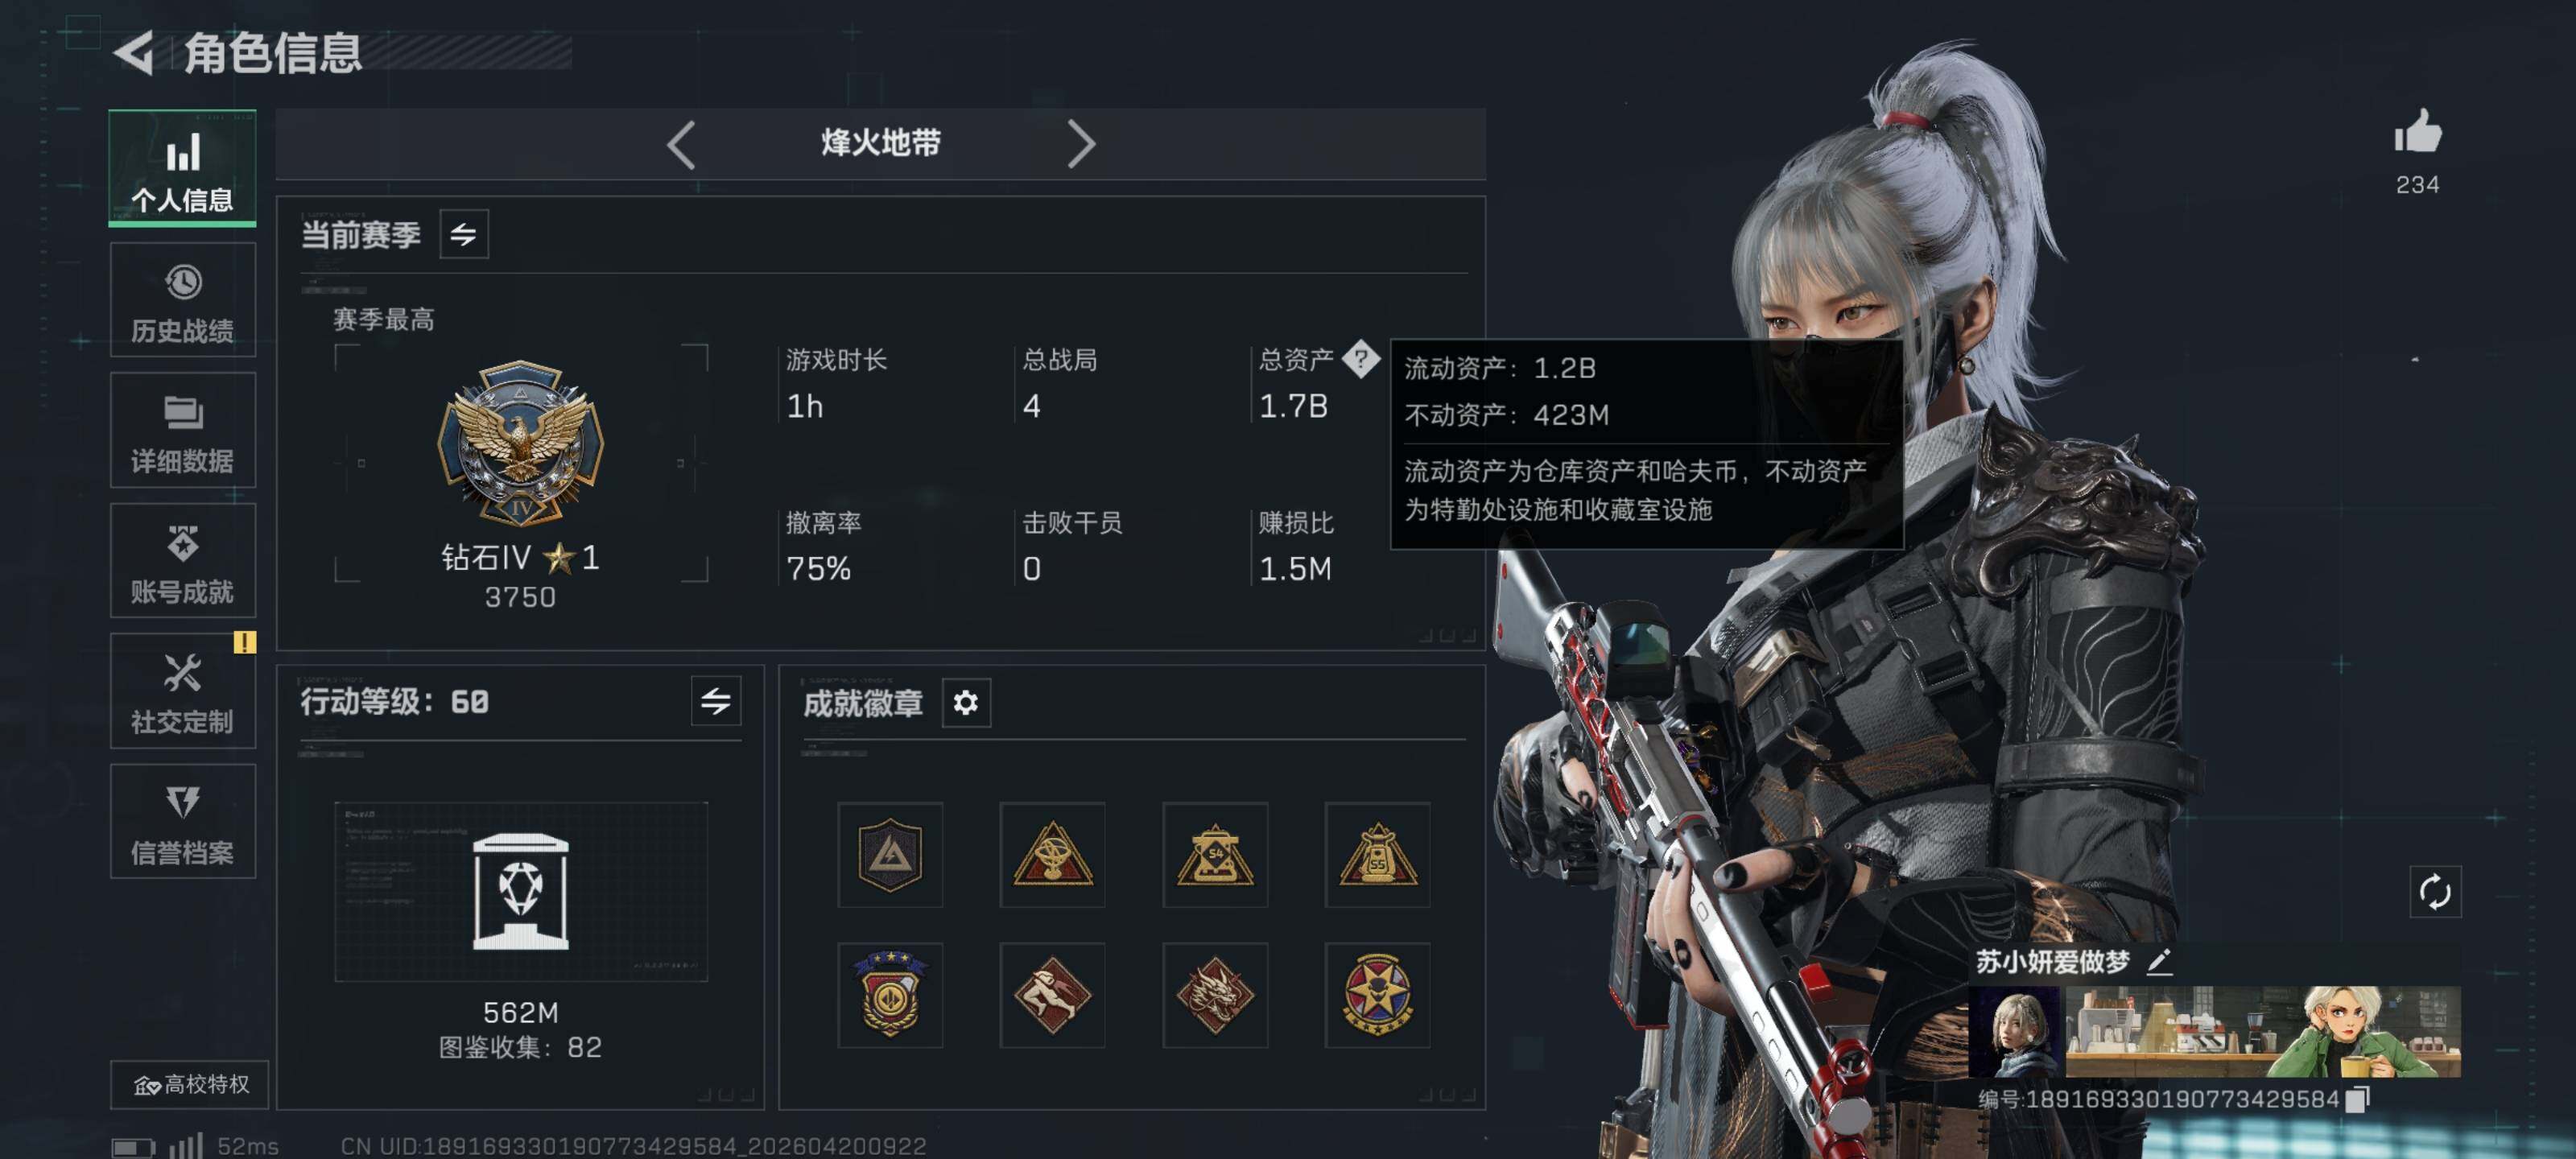Open the 历史战绩 tab

pos(182,300)
